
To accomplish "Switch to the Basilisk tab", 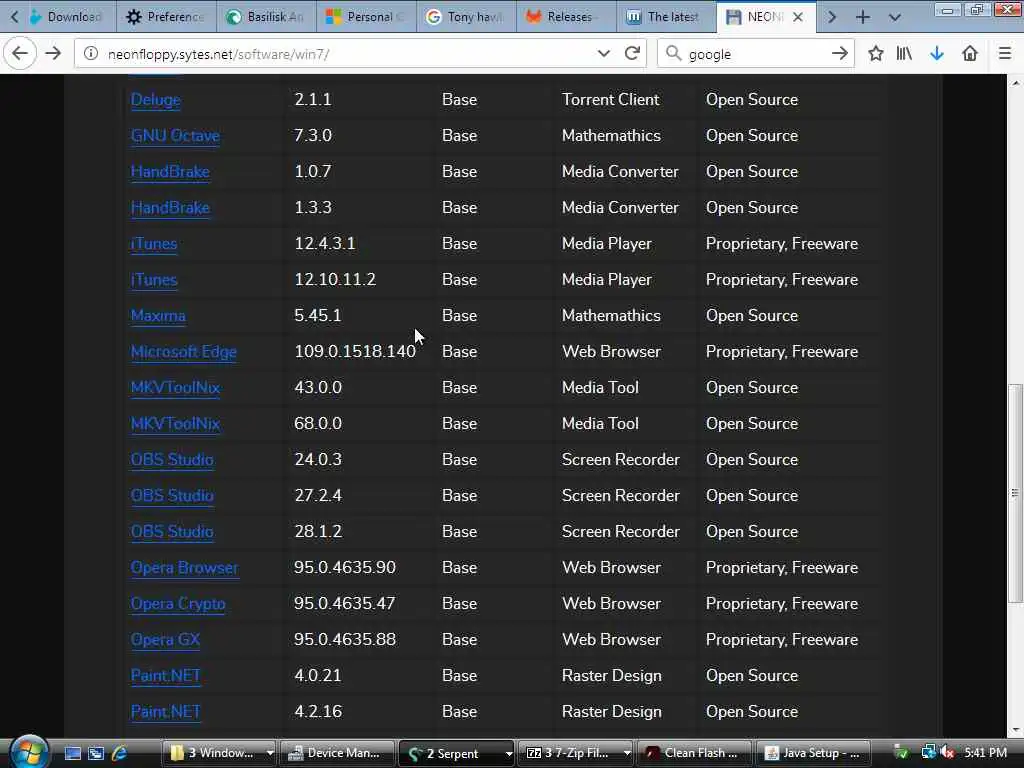I will pos(266,17).
